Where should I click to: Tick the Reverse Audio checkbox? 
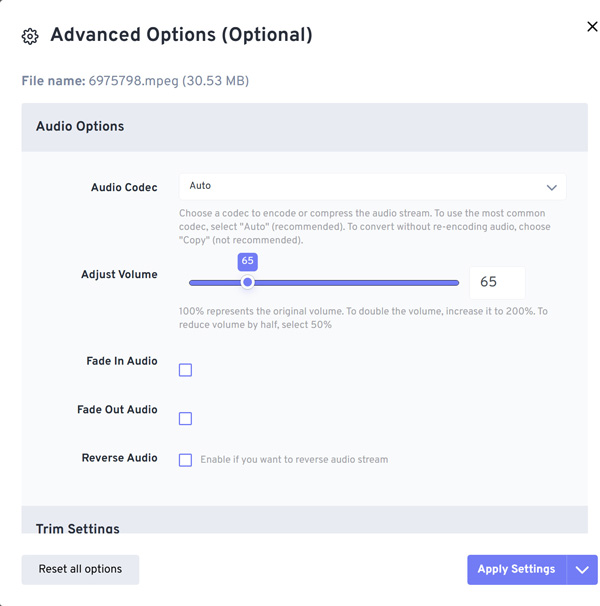[x=185, y=460]
